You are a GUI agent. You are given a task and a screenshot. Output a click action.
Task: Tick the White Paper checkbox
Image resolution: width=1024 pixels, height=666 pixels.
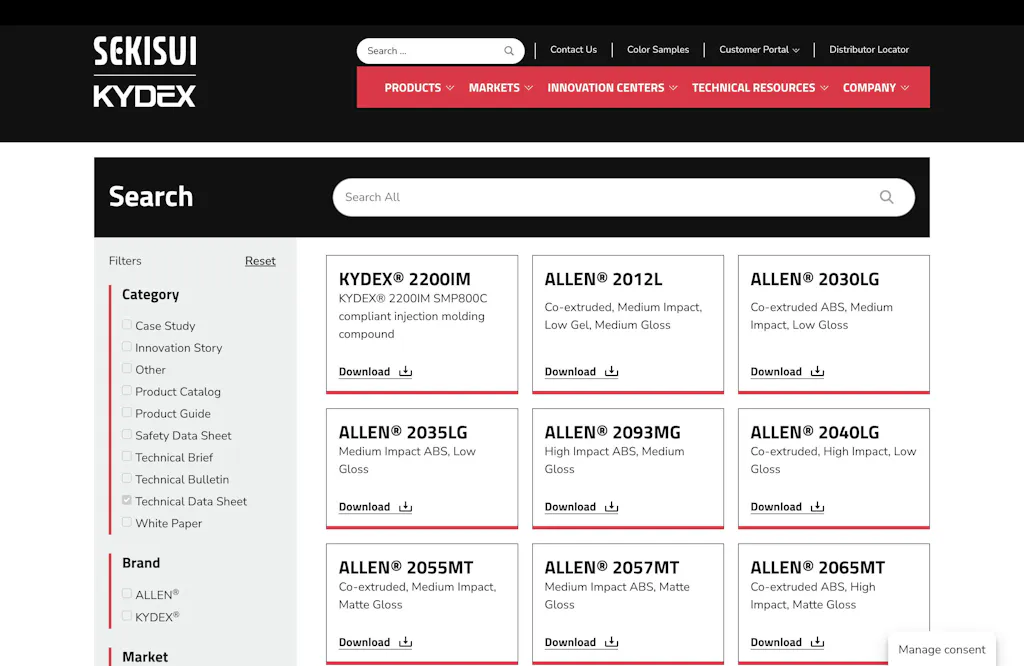[127, 522]
